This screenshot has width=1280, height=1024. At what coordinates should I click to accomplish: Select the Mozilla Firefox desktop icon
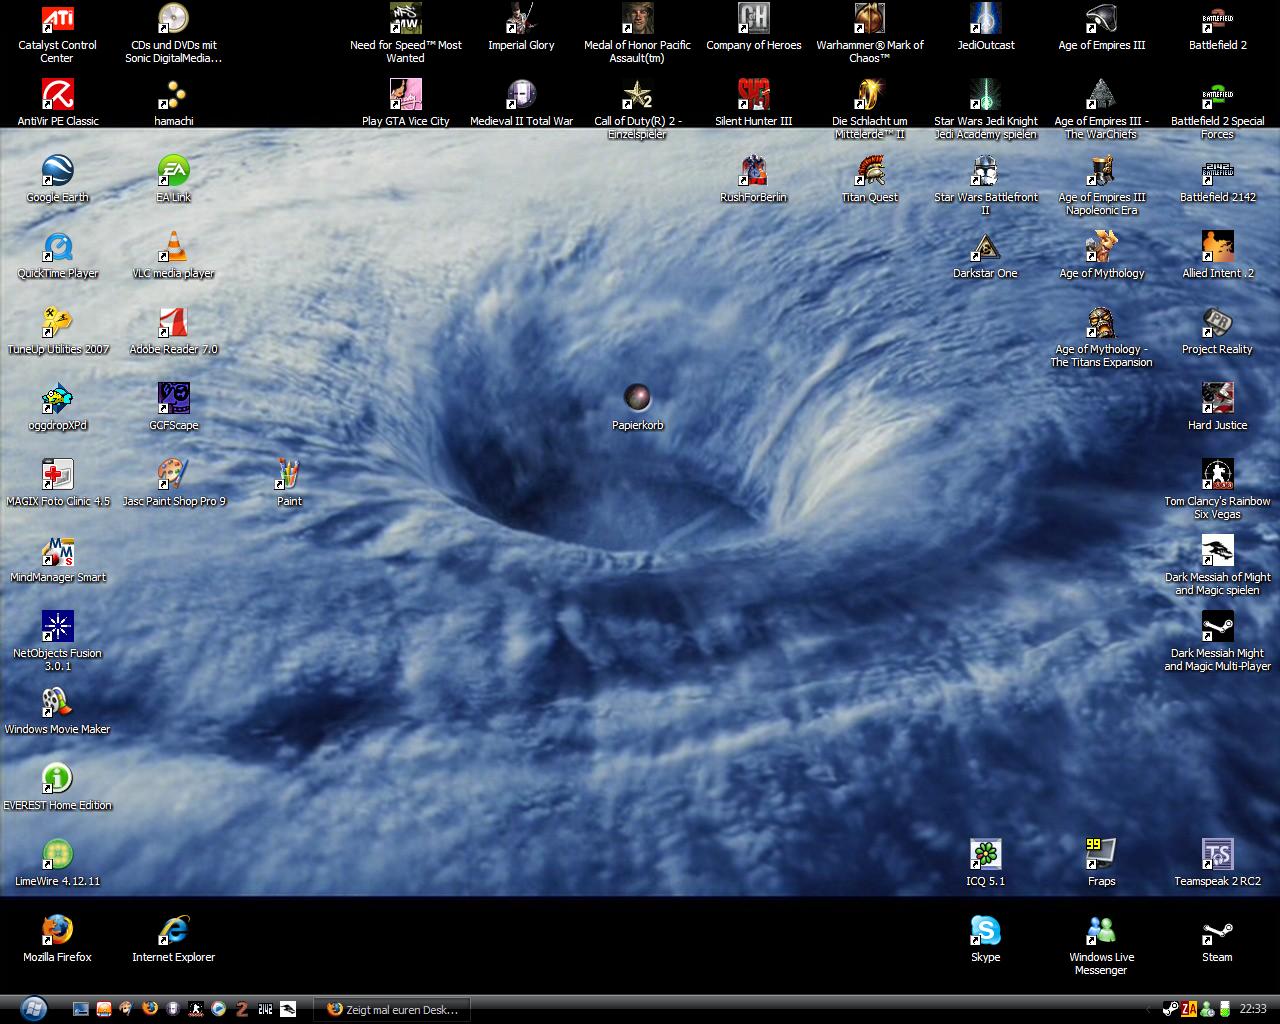coord(57,931)
